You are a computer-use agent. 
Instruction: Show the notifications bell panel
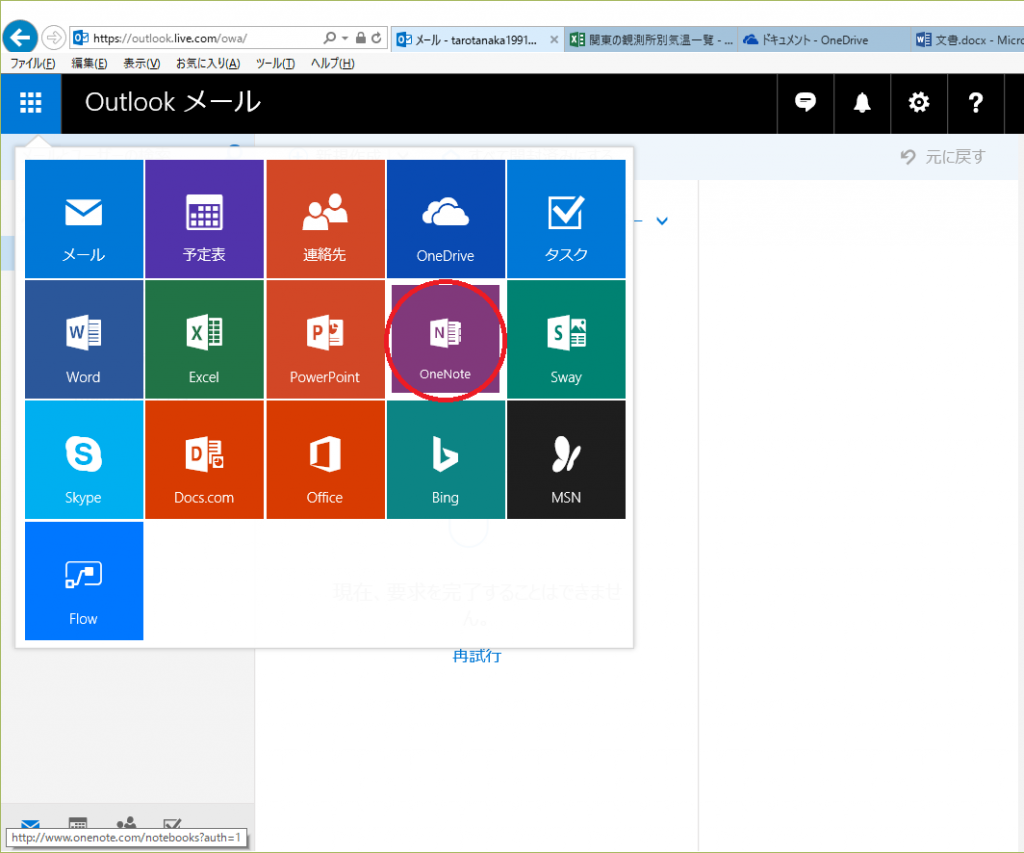pyautogui.click(x=861, y=103)
